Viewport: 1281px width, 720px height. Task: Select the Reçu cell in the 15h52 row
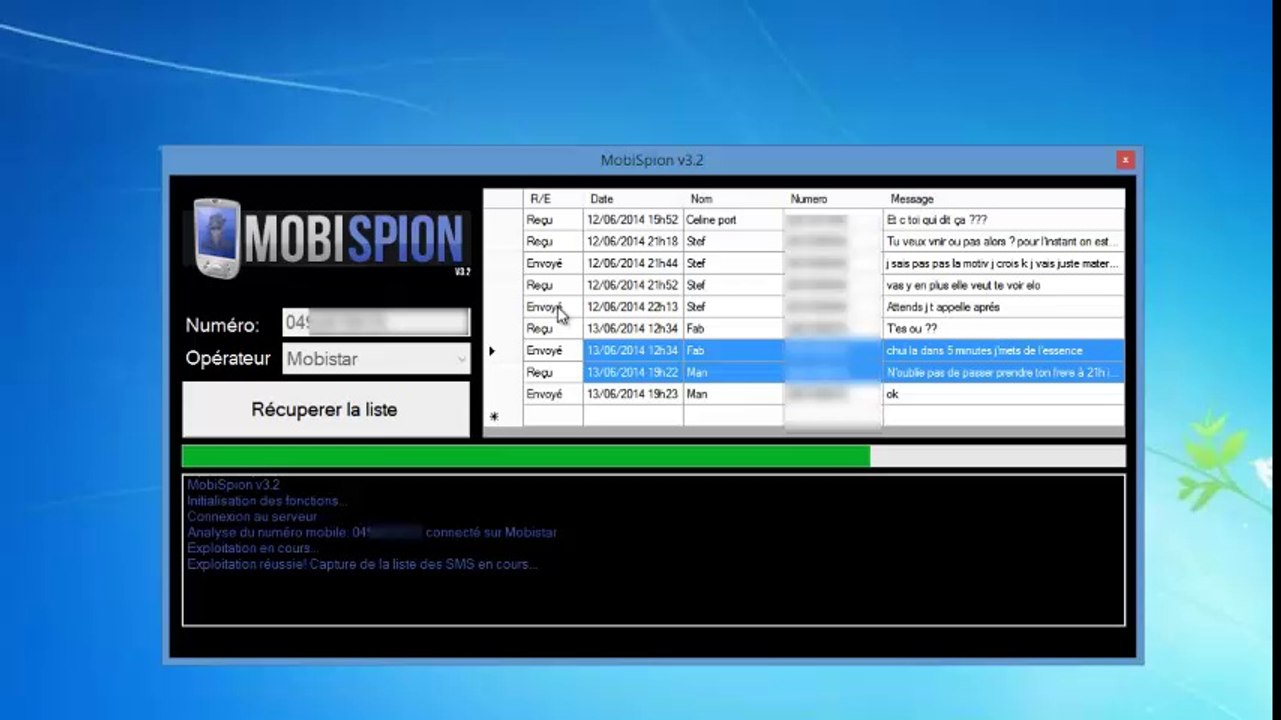[553, 220]
